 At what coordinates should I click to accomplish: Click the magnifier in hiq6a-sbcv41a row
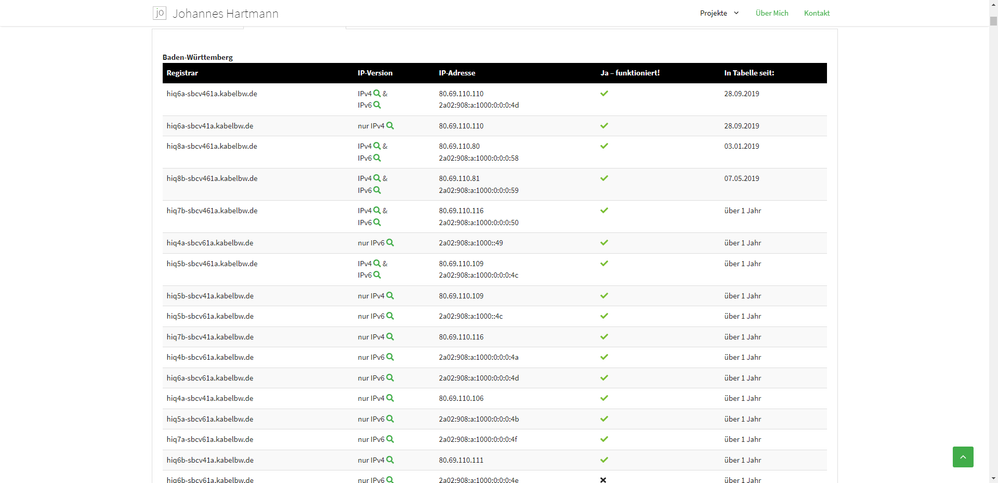(x=390, y=126)
